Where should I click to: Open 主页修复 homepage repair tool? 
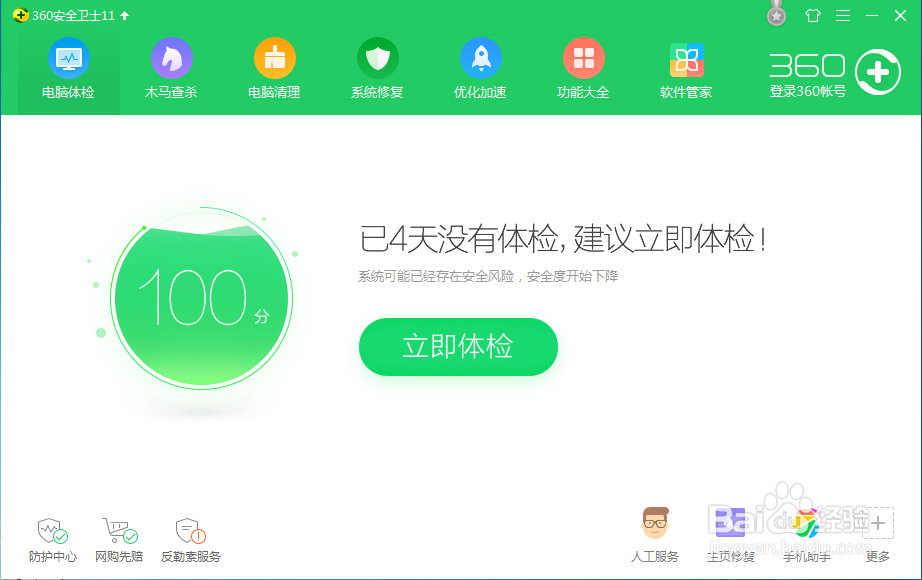(x=730, y=535)
